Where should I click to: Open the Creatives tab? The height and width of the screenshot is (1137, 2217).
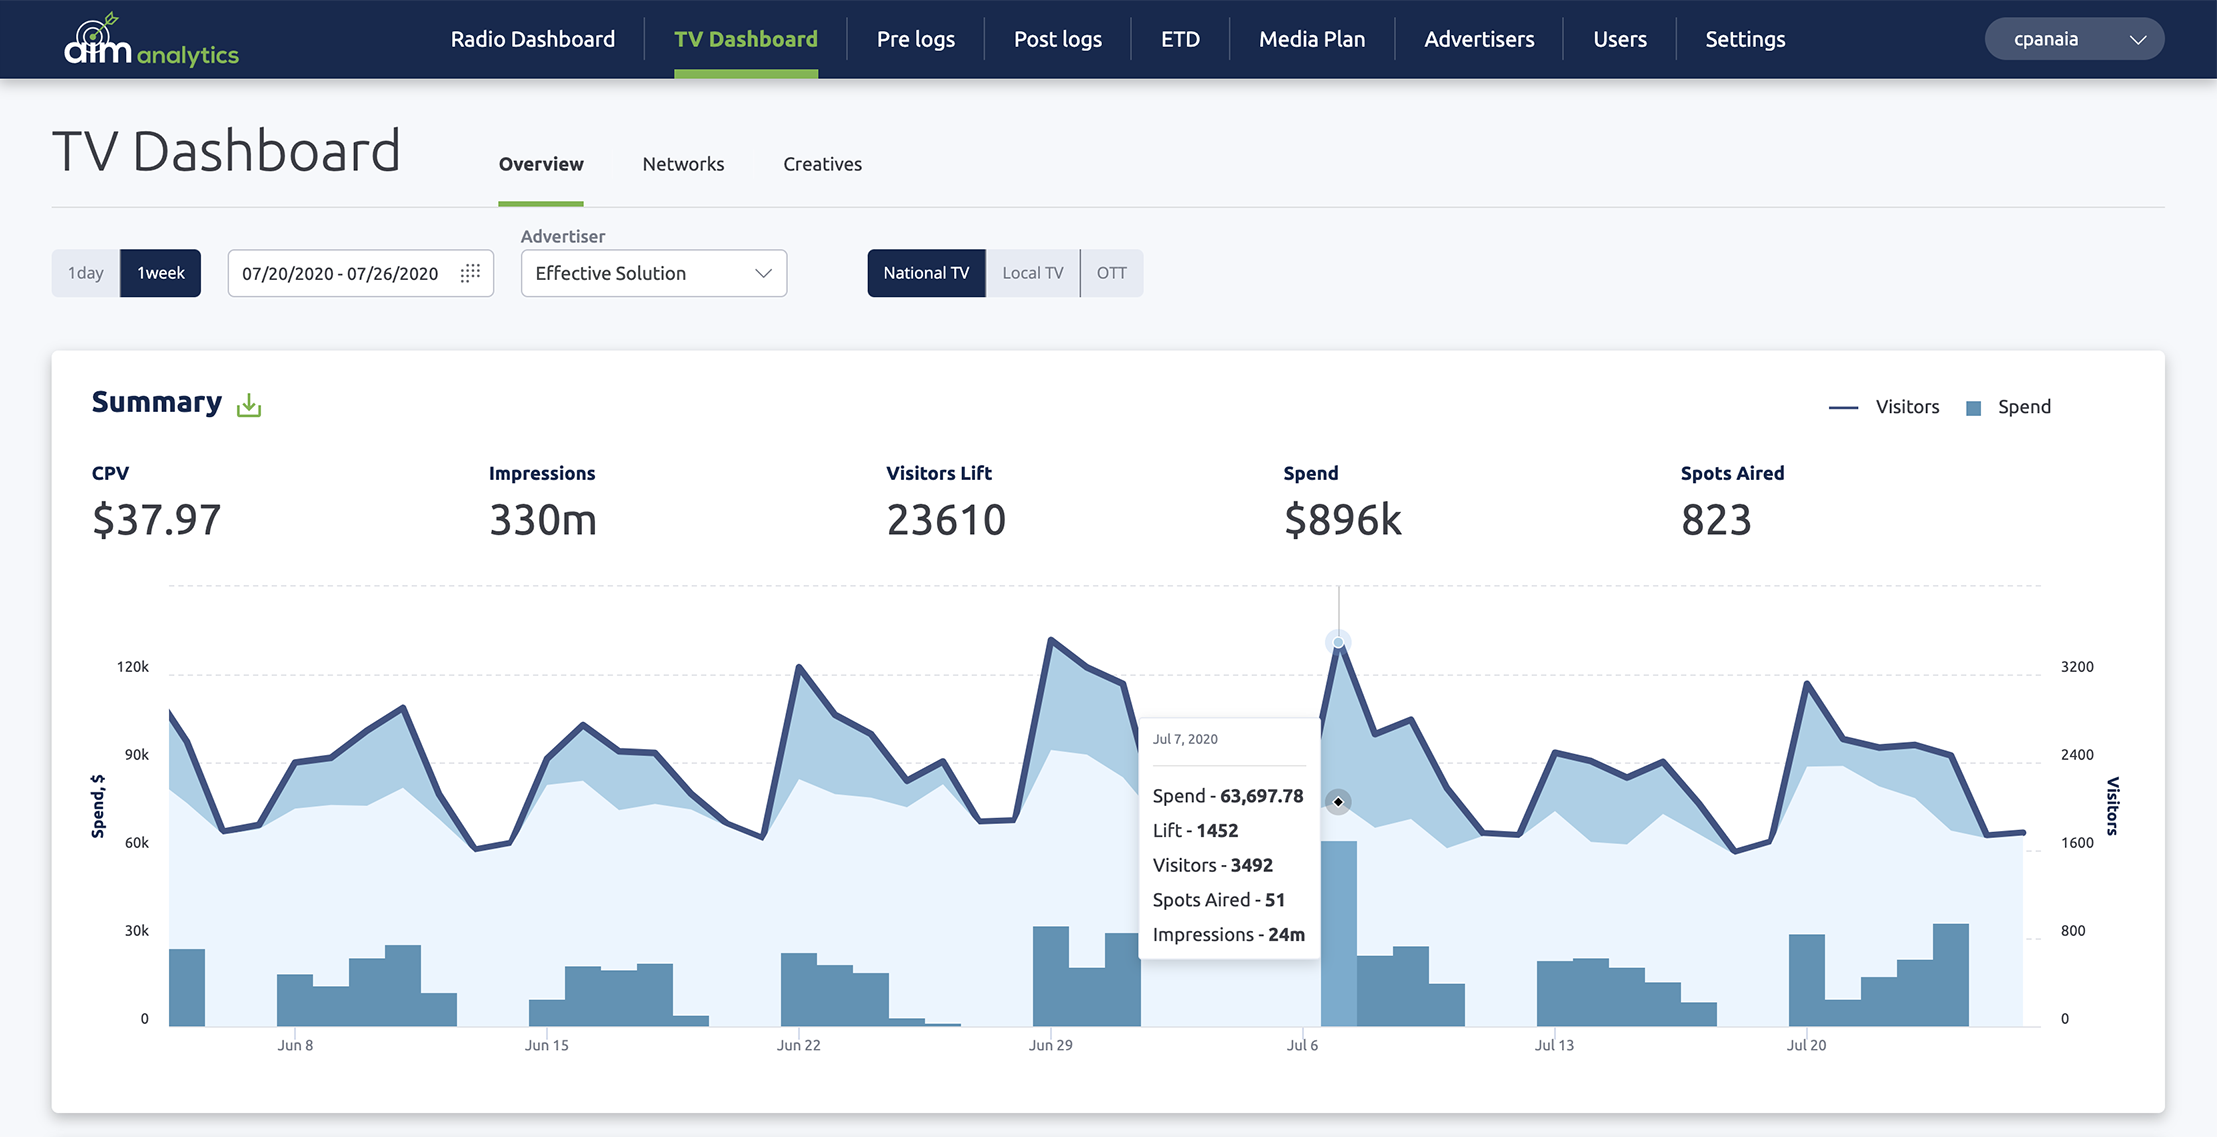point(822,164)
